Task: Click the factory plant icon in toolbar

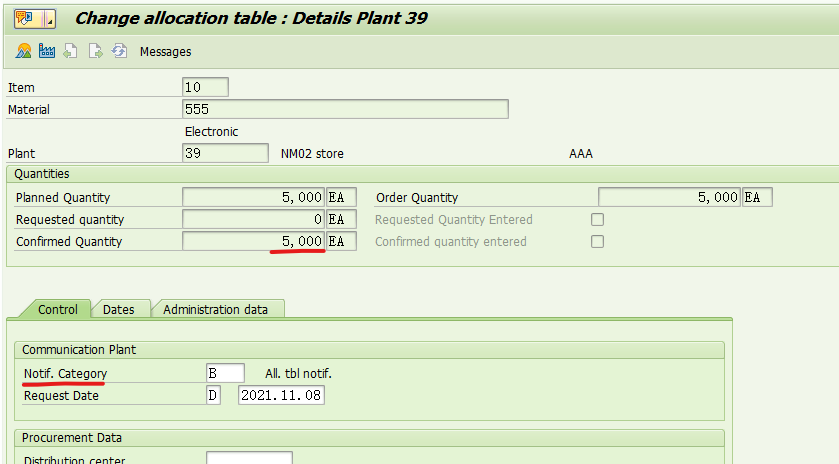Action: tap(47, 51)
